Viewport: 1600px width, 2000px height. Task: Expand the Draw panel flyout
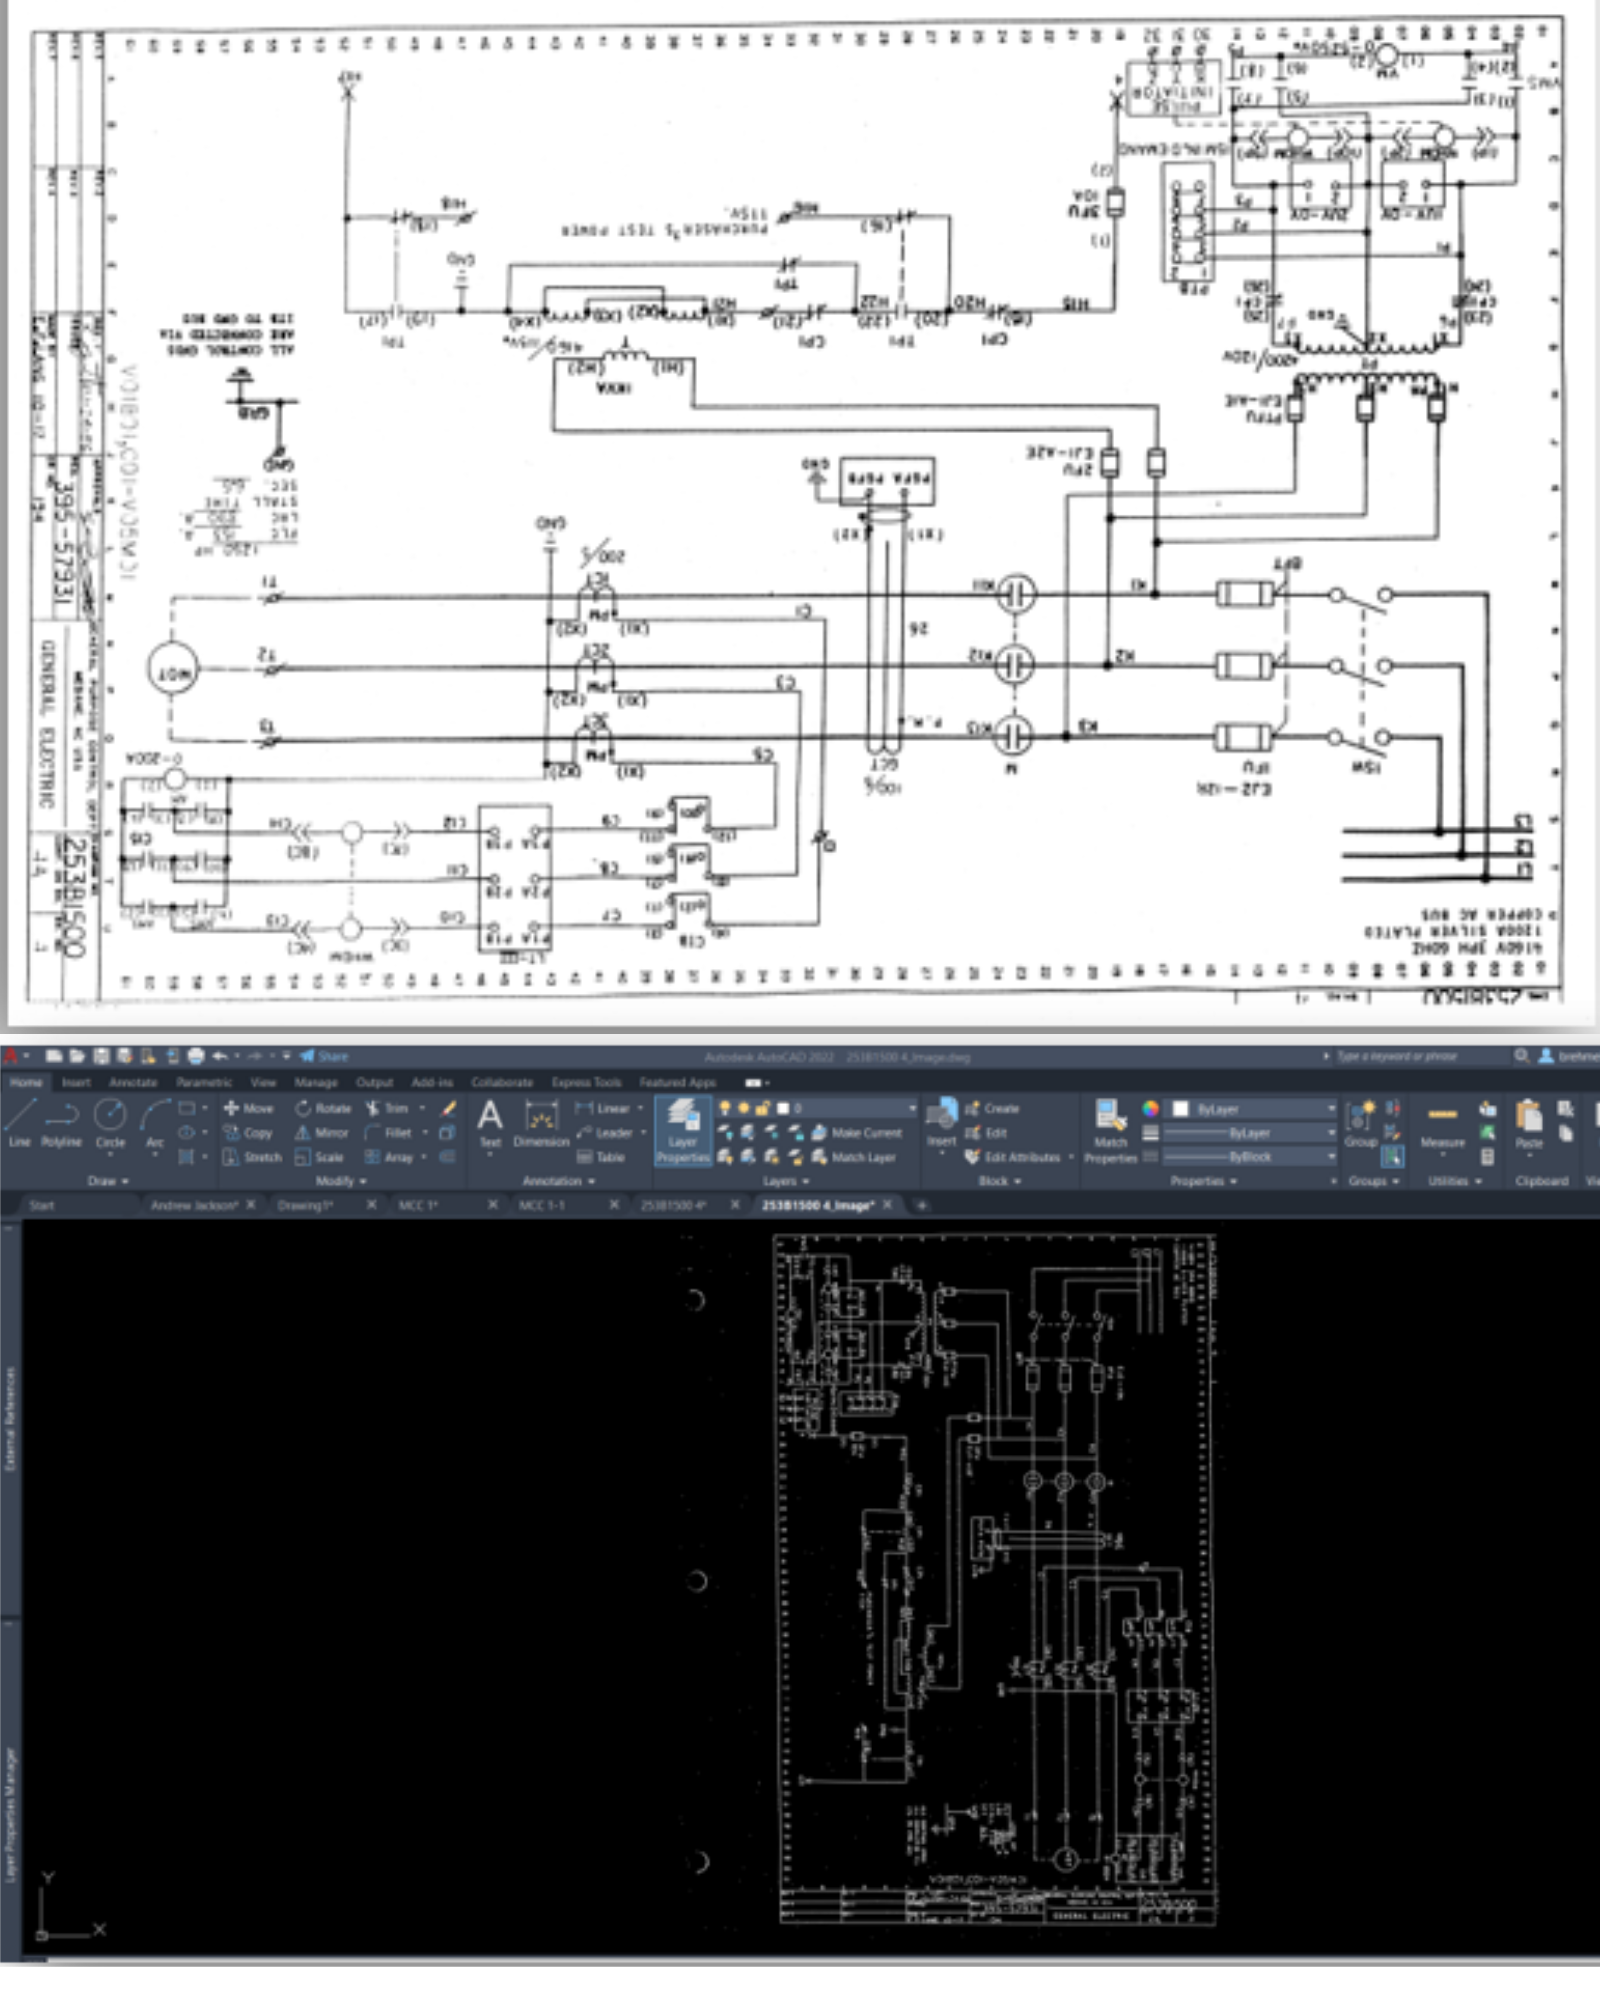click(108, 1181)
